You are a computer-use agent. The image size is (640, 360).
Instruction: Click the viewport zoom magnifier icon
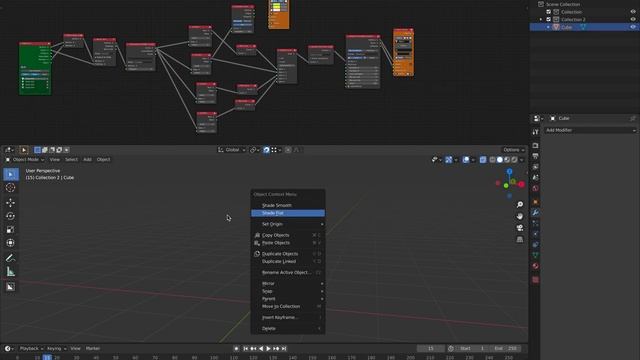tap(520, 204)
